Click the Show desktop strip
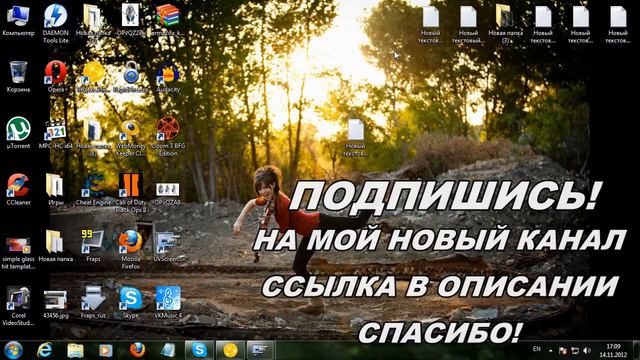The width and height of the screenshot is (640, 360). 637,350
